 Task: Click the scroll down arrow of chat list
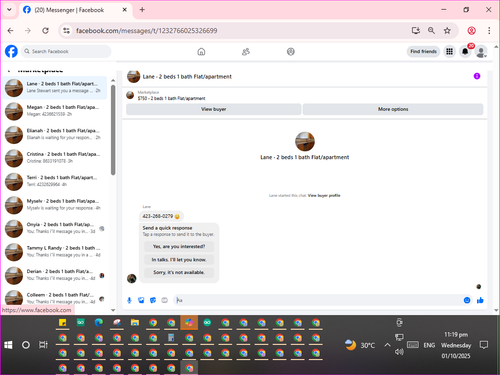(x=113, y=310)
